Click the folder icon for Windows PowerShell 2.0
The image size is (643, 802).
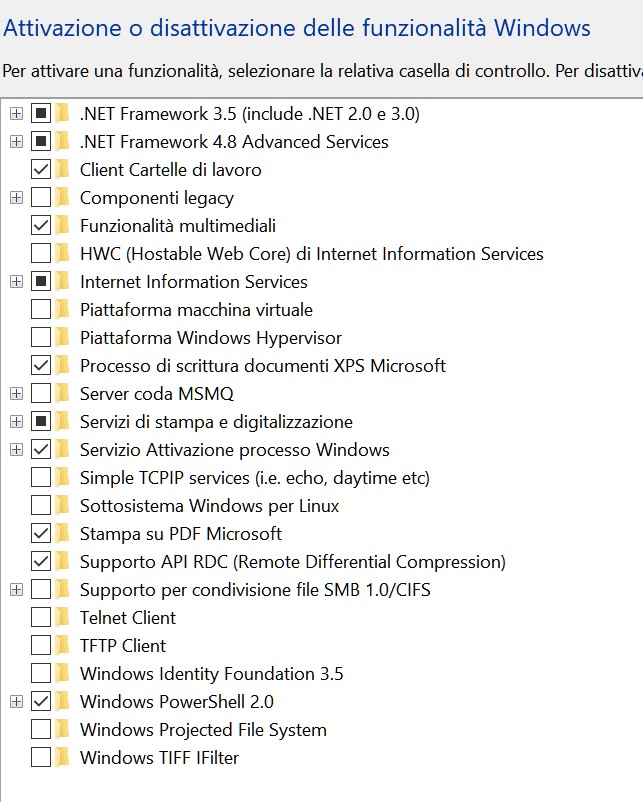coord(63,702)
